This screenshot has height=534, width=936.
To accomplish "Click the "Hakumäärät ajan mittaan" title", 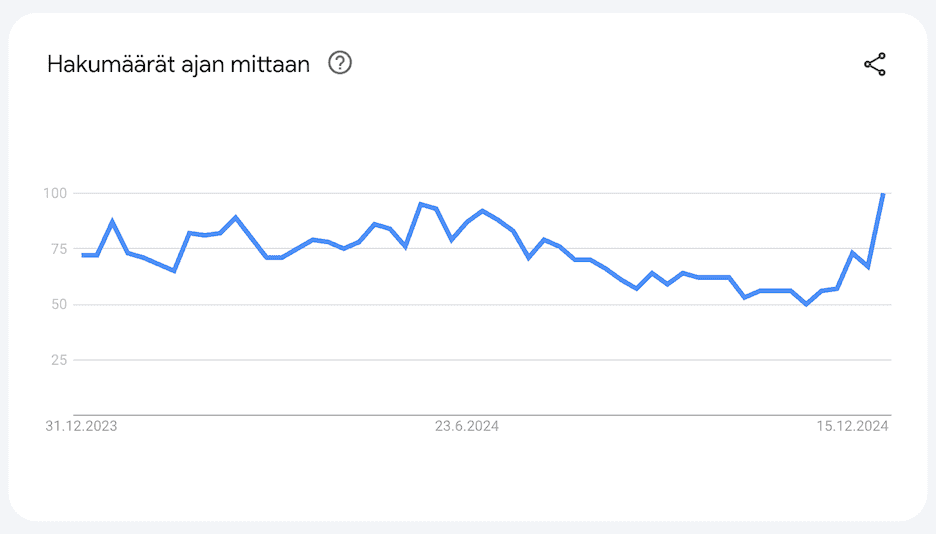I will pos(178,64).
